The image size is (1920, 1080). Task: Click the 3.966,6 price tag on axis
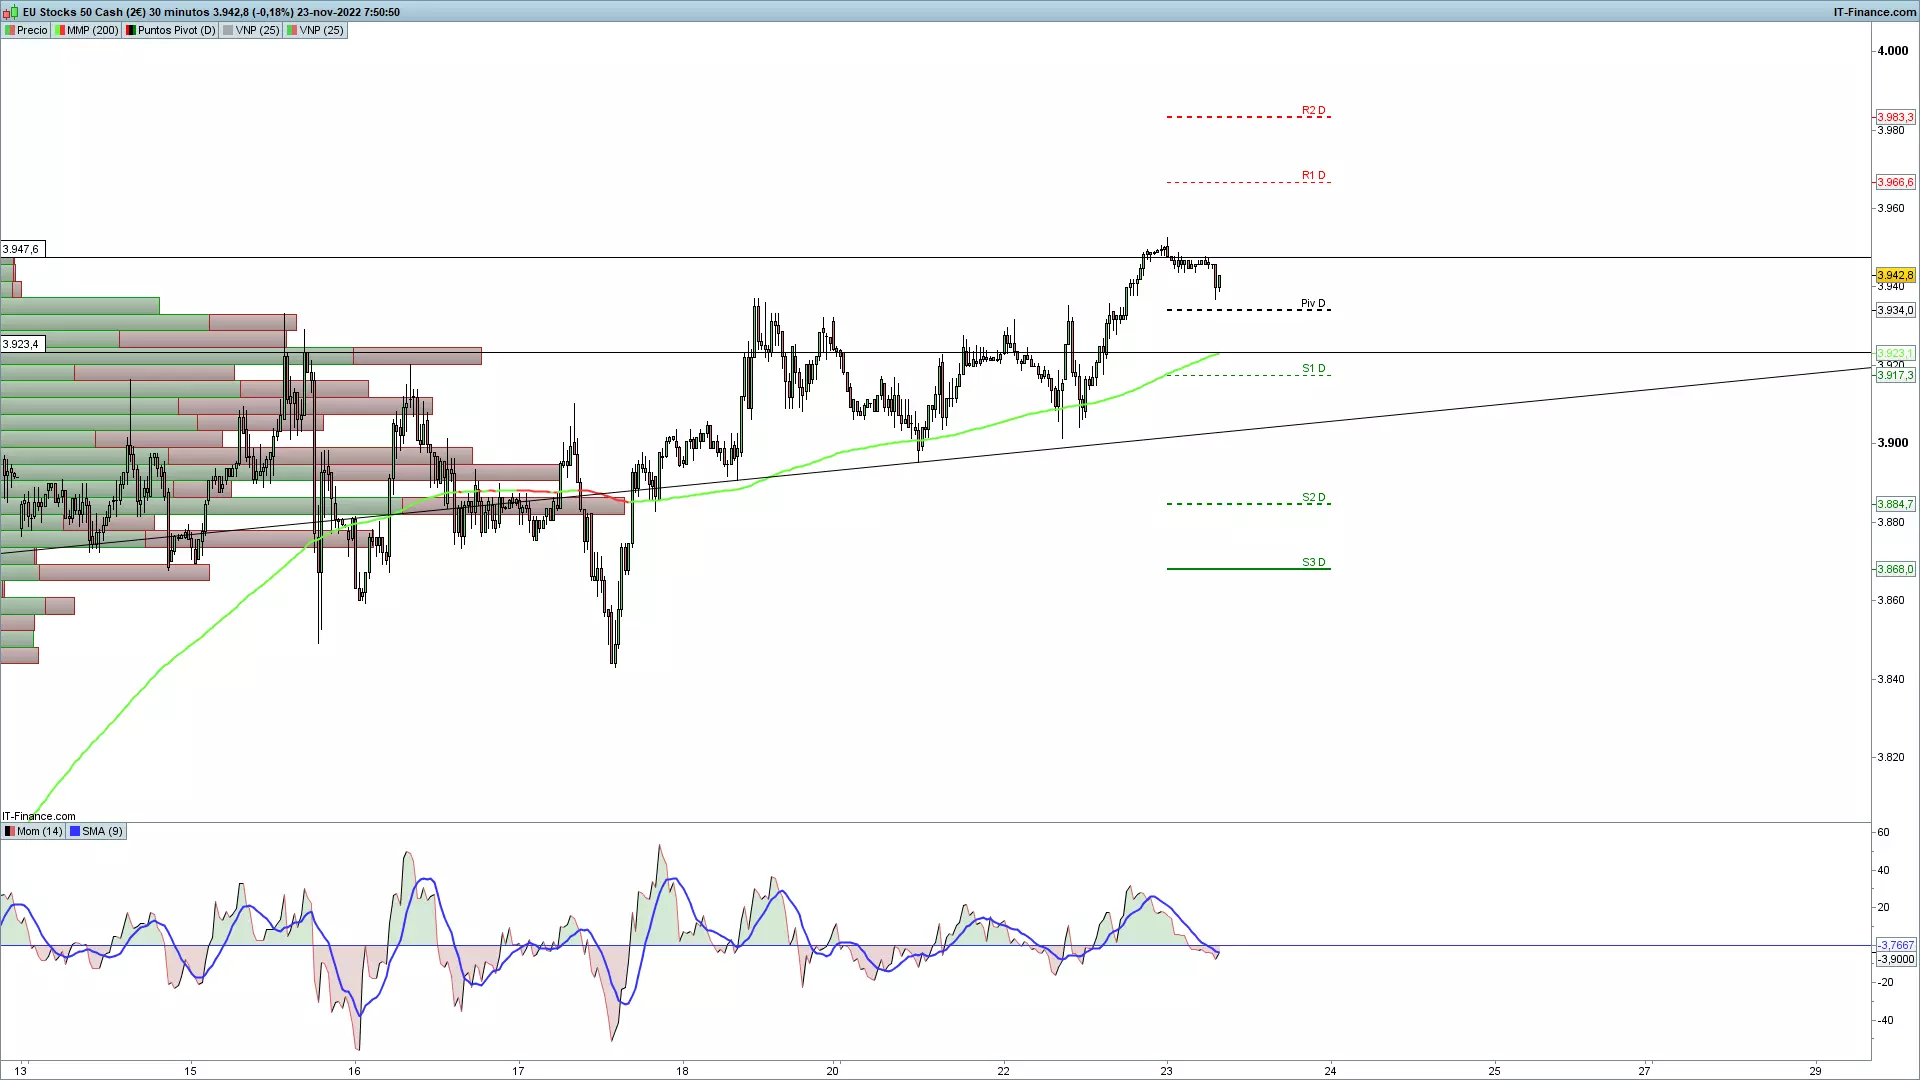click(1895, 182)
